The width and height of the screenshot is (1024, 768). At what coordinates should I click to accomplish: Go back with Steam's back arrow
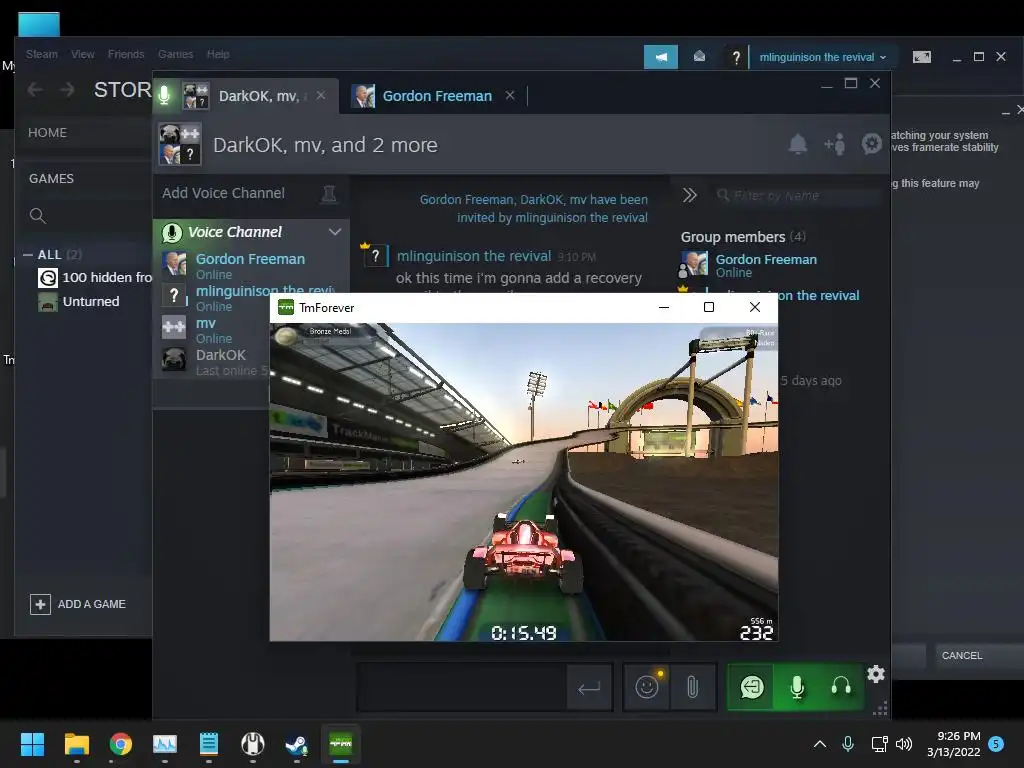click(x=35, y=89)
